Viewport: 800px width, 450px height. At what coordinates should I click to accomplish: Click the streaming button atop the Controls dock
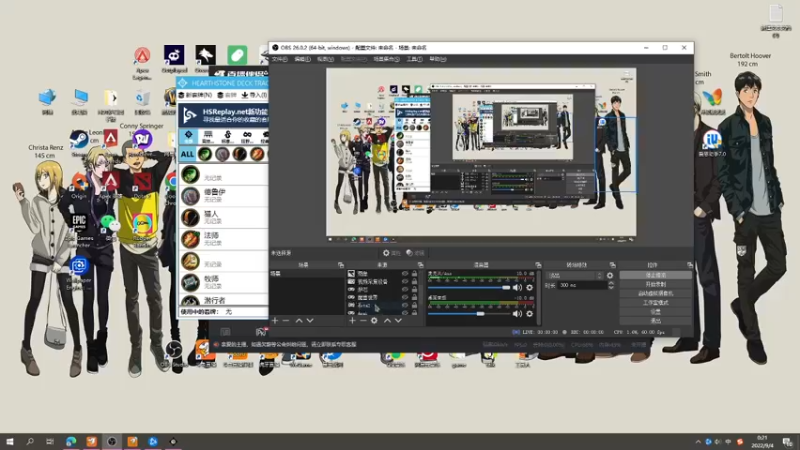(656, 275)
